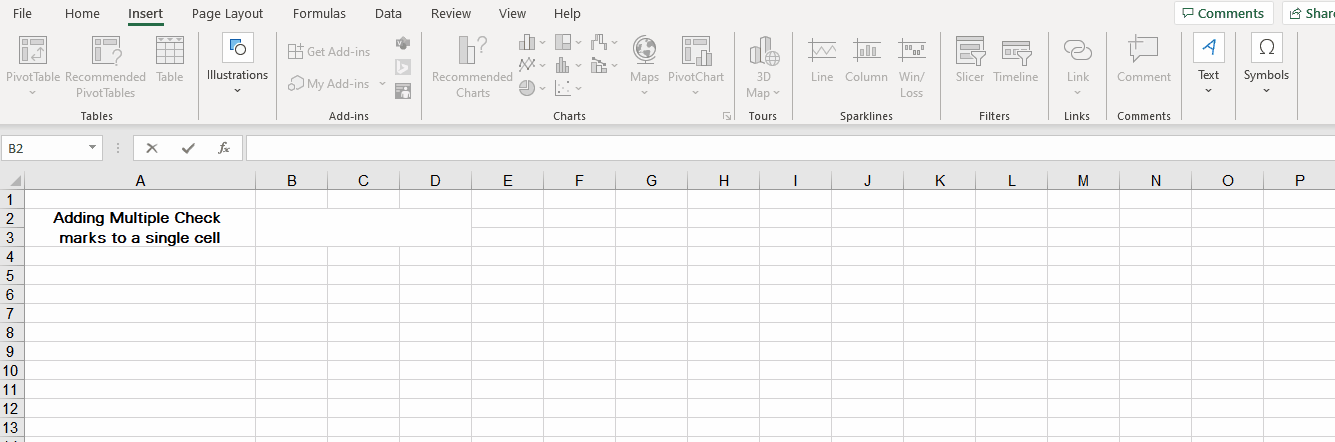Click the Visio Data Visualizer add-in icon
Image resolution: width=1335 pixels, height=442 pixels.
pos(403,44)
